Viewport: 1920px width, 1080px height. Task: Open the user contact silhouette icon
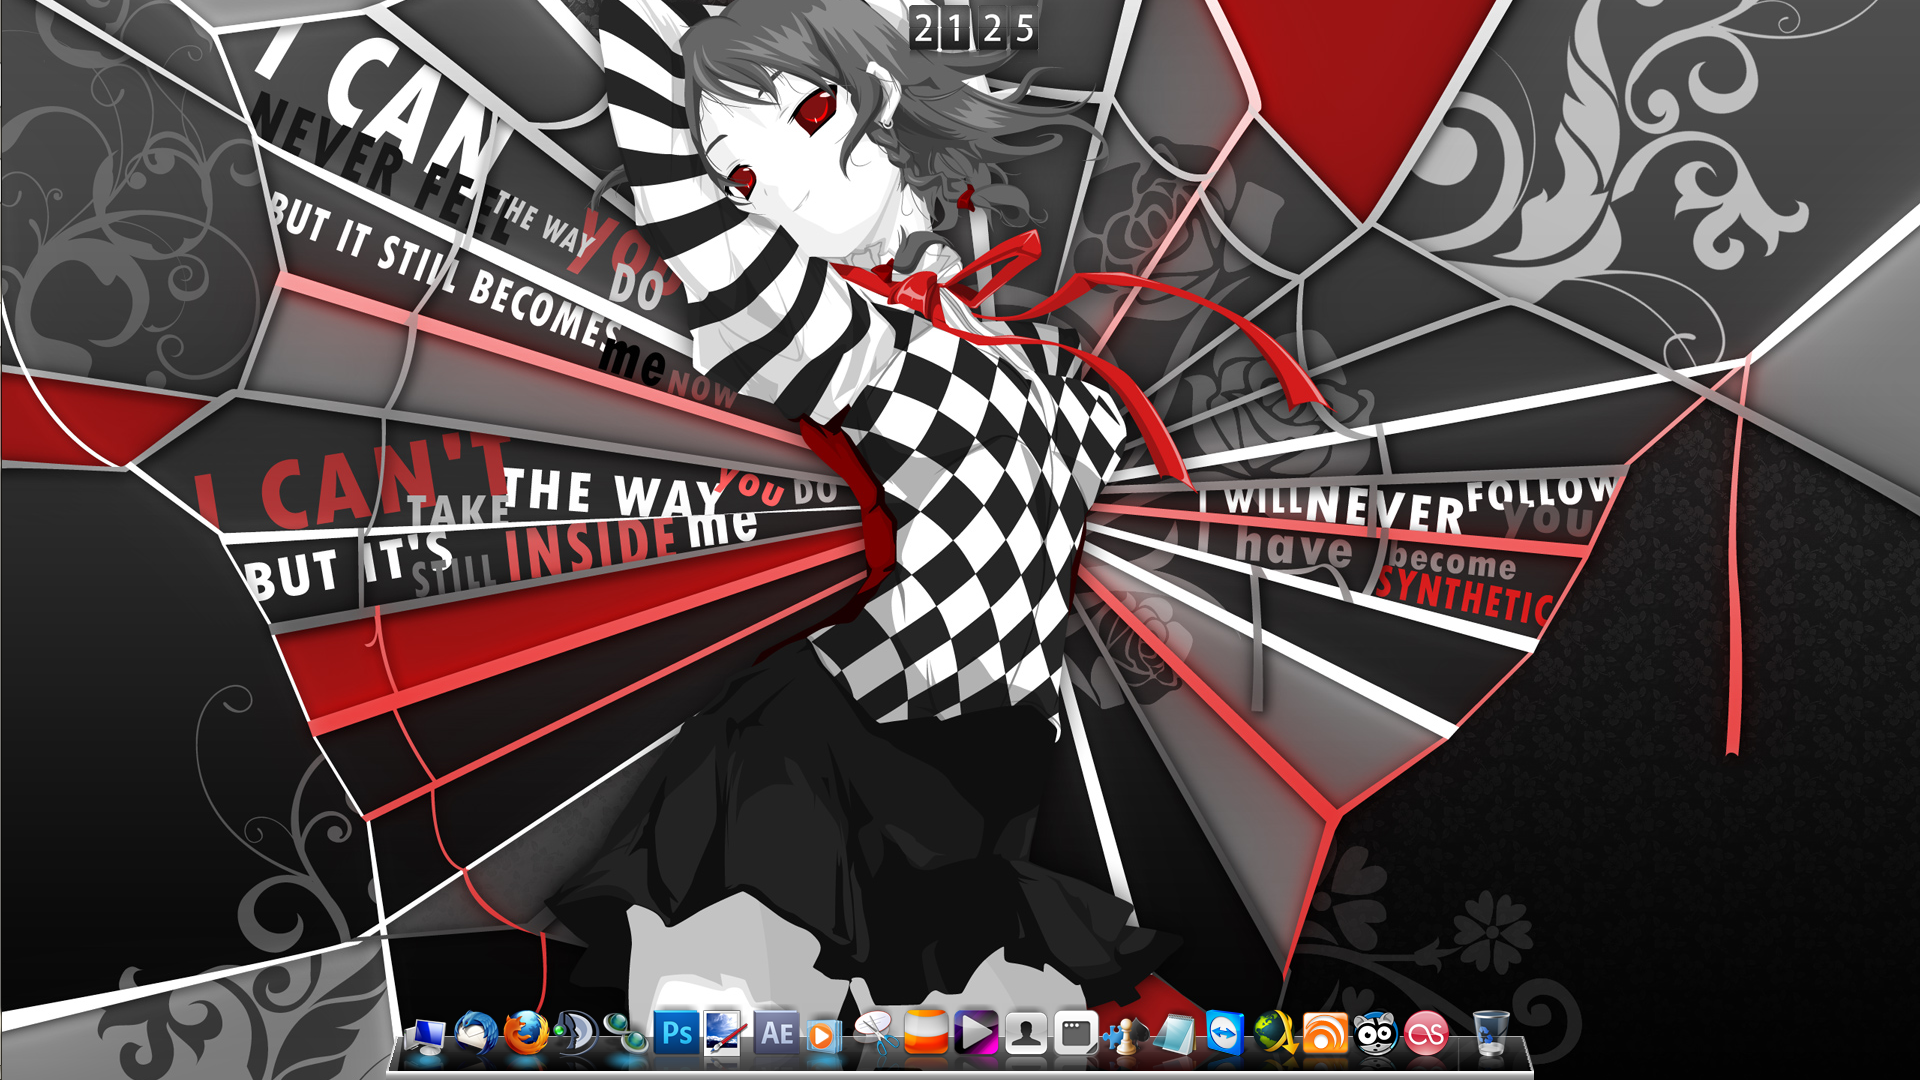[1025, 1033]
